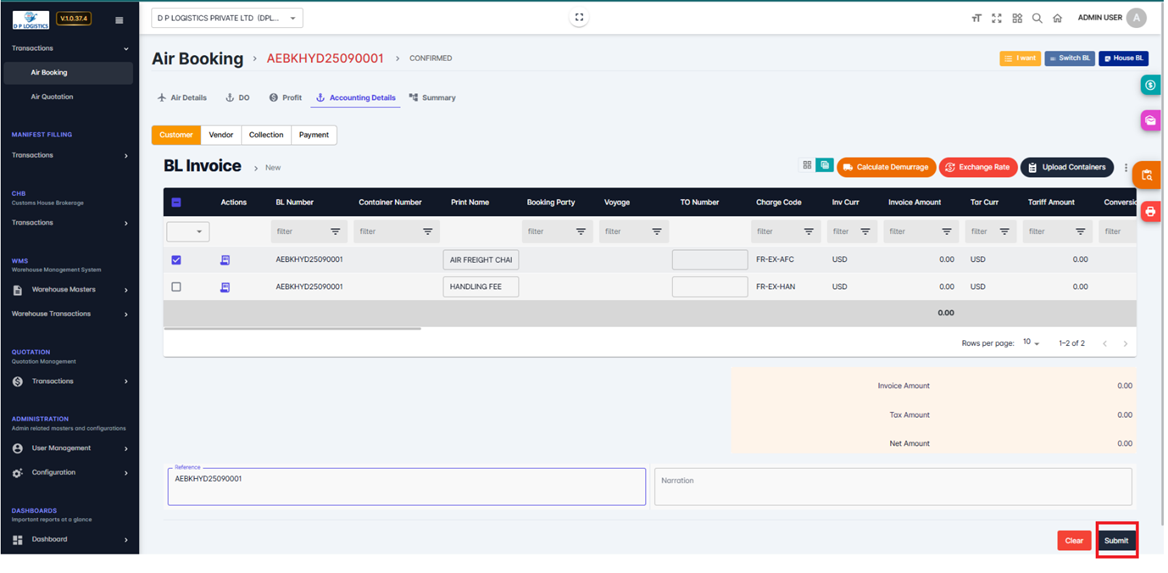1168x573 pixels.
Task: Toggle the select-all checkbox in table header
Action: click(x=176, y=202)
